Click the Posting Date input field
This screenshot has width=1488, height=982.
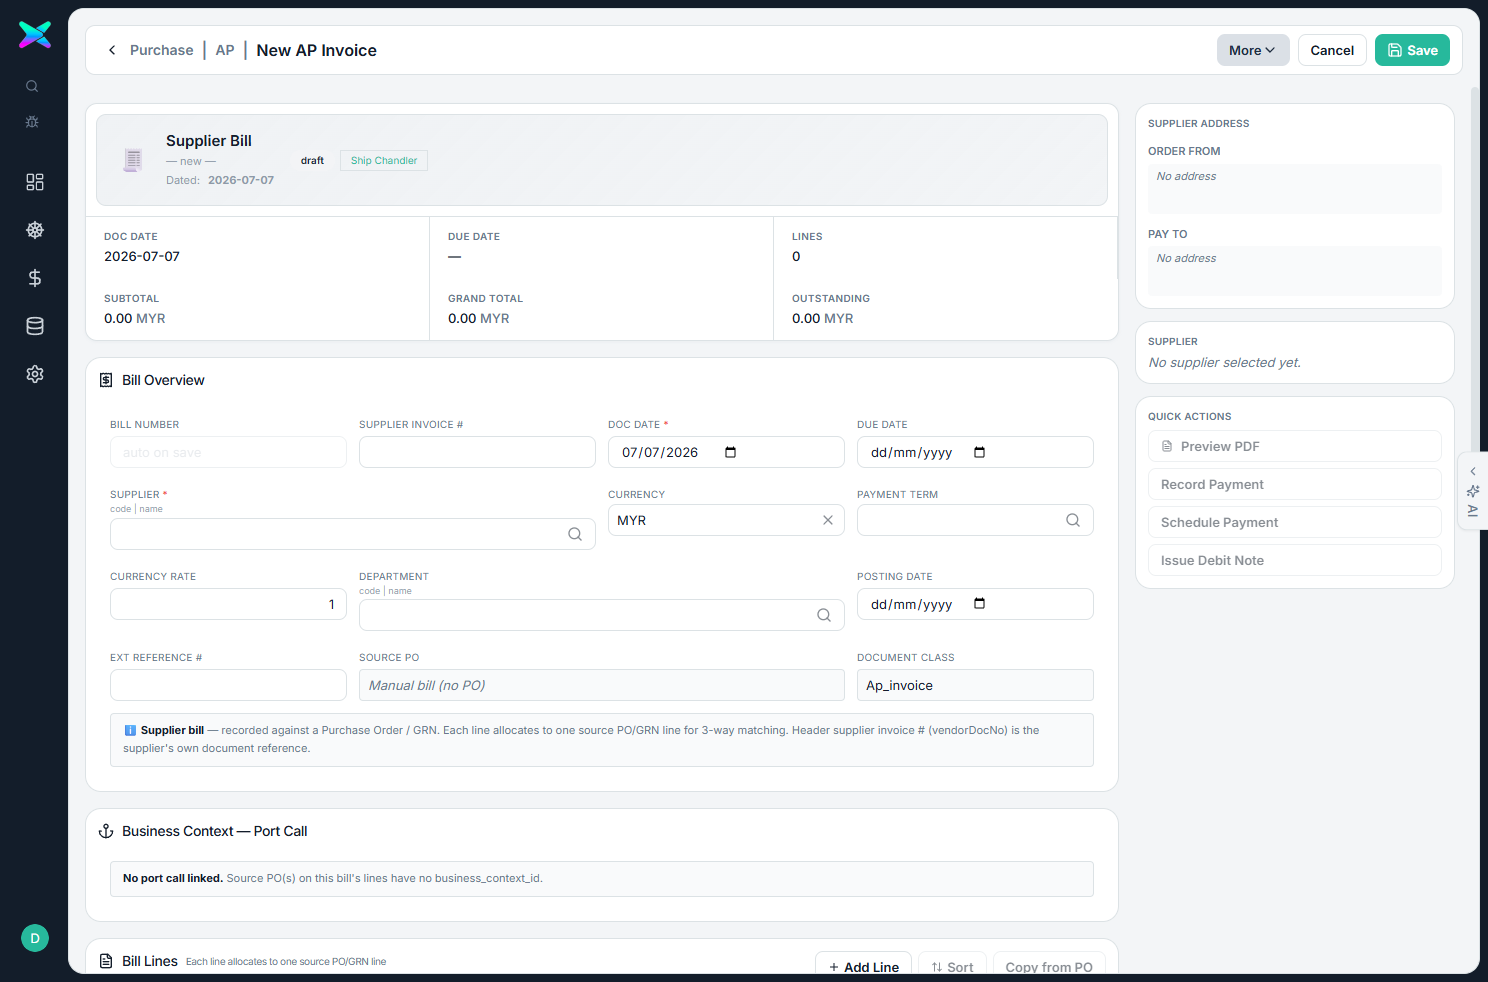pos(975,604)
